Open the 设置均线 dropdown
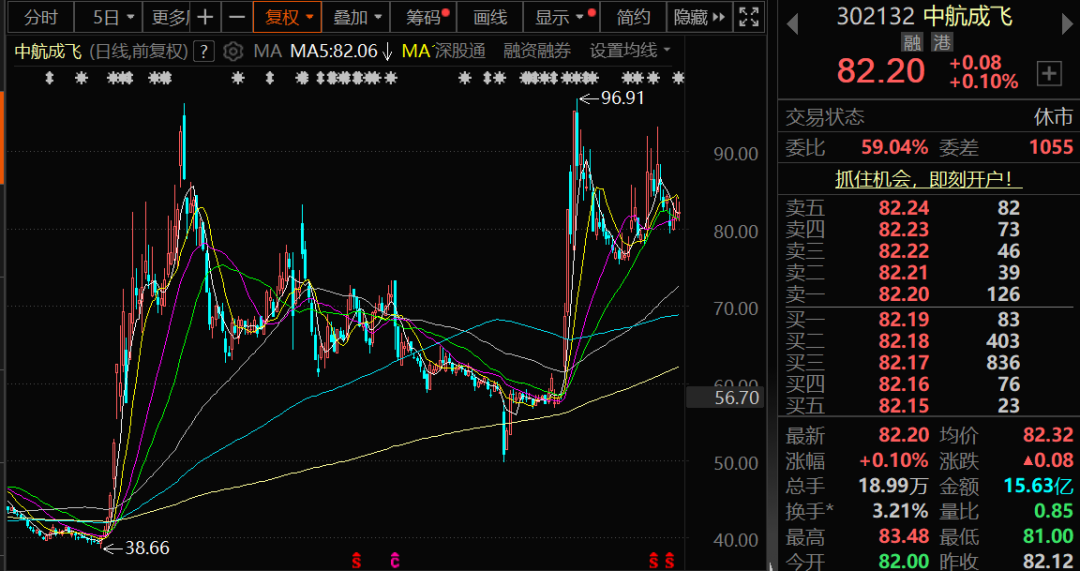 point(630,51)
